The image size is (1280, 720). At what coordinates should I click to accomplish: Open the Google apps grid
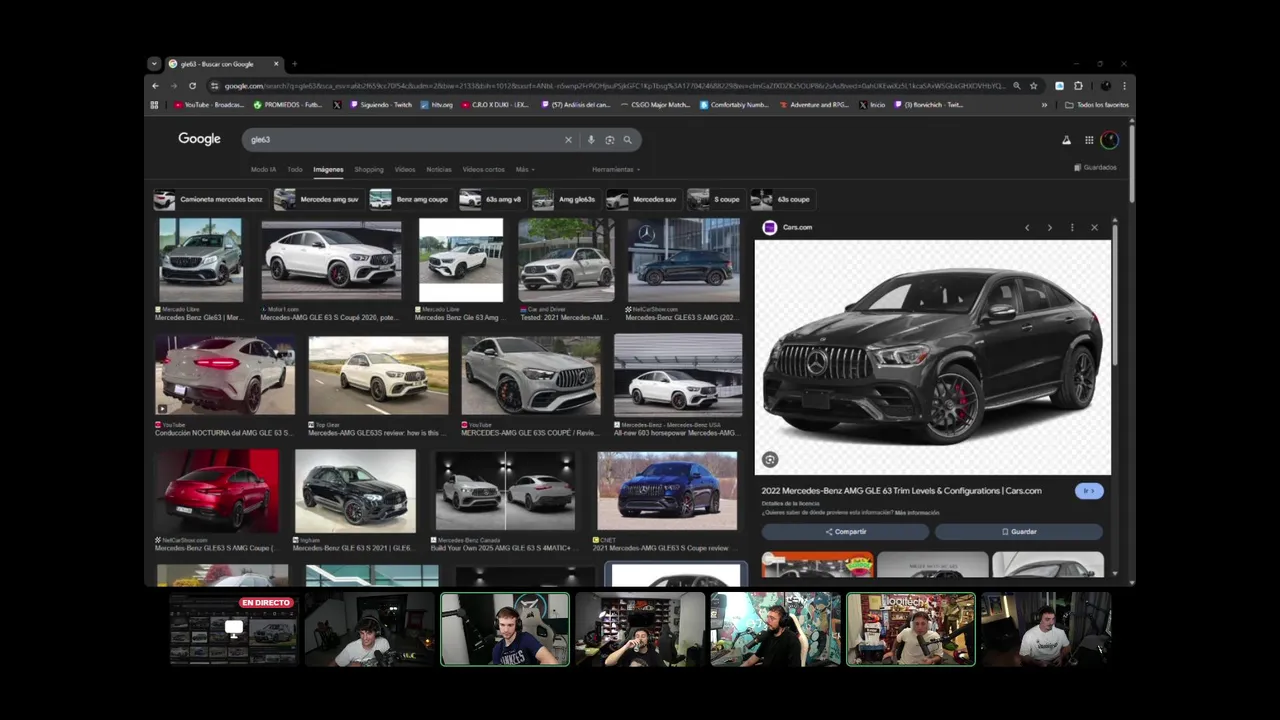coord(1089,140)
